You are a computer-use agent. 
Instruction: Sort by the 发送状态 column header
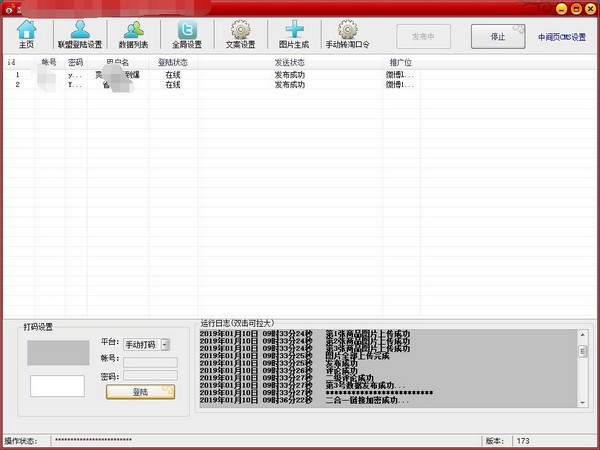(x=290, y=62)
